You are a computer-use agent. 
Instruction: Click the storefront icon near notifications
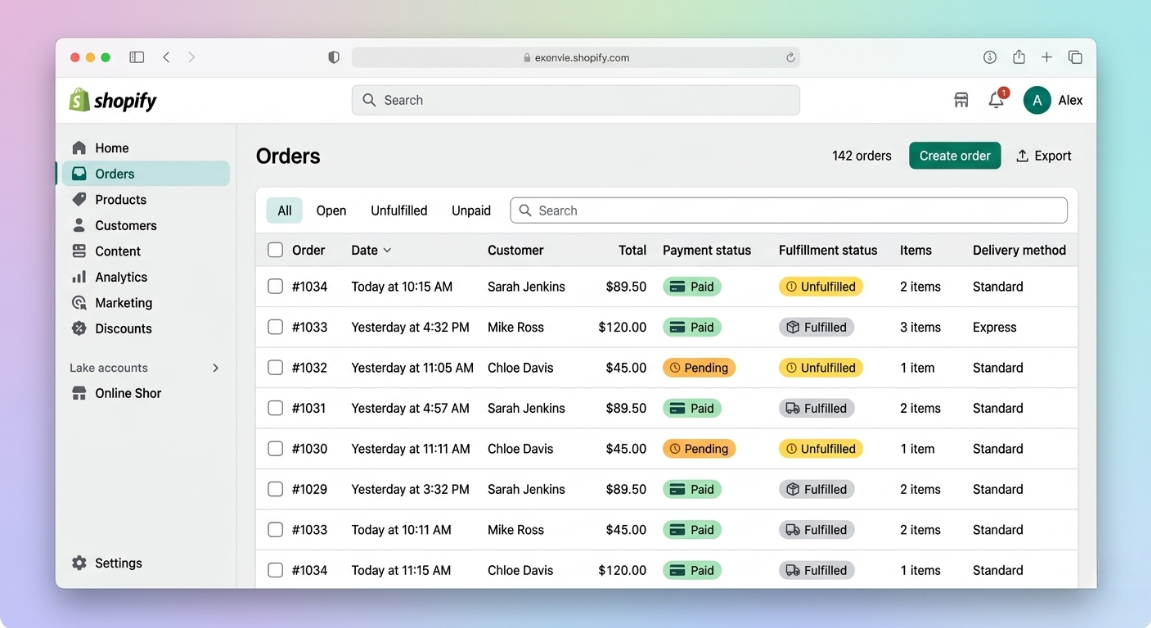(x=961, y=100)
